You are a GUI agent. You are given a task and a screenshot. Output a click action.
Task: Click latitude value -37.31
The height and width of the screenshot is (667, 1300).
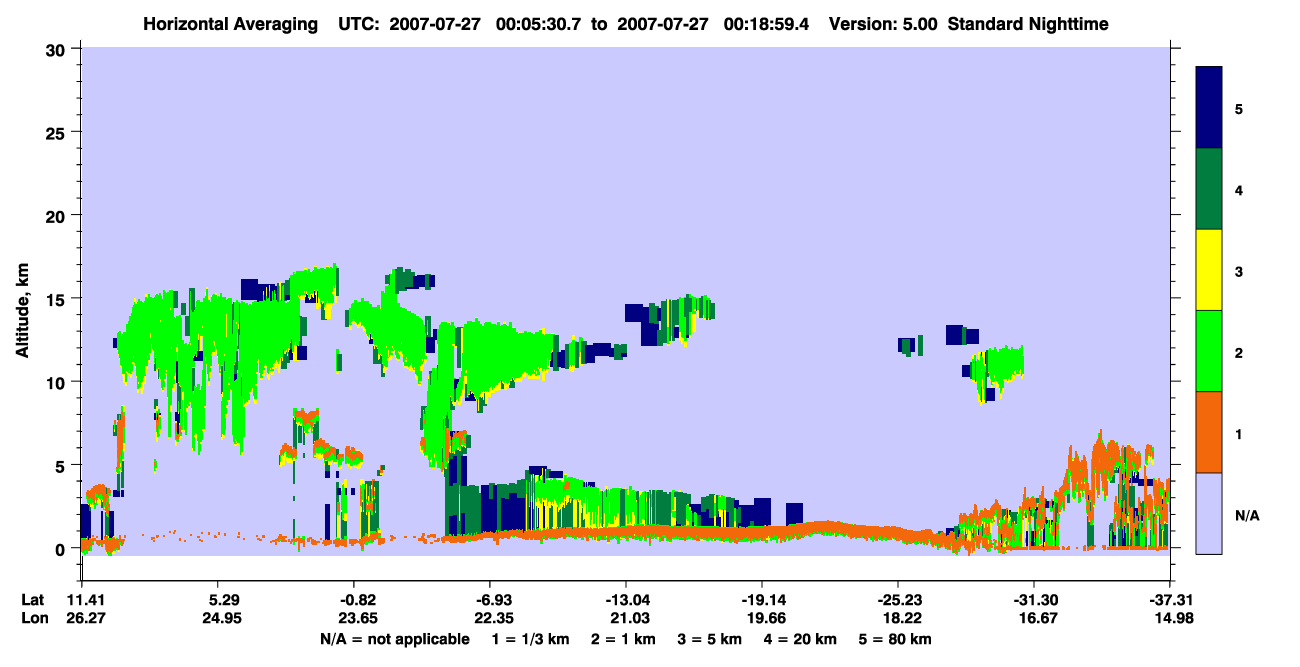click(1169, 601)
